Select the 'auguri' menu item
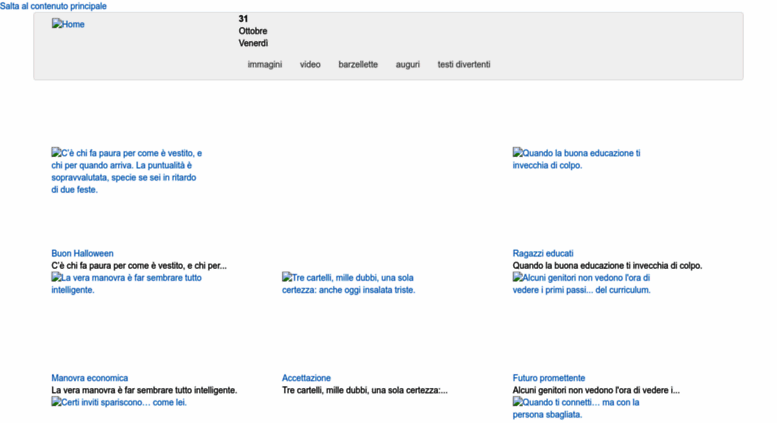 point(407,65)
